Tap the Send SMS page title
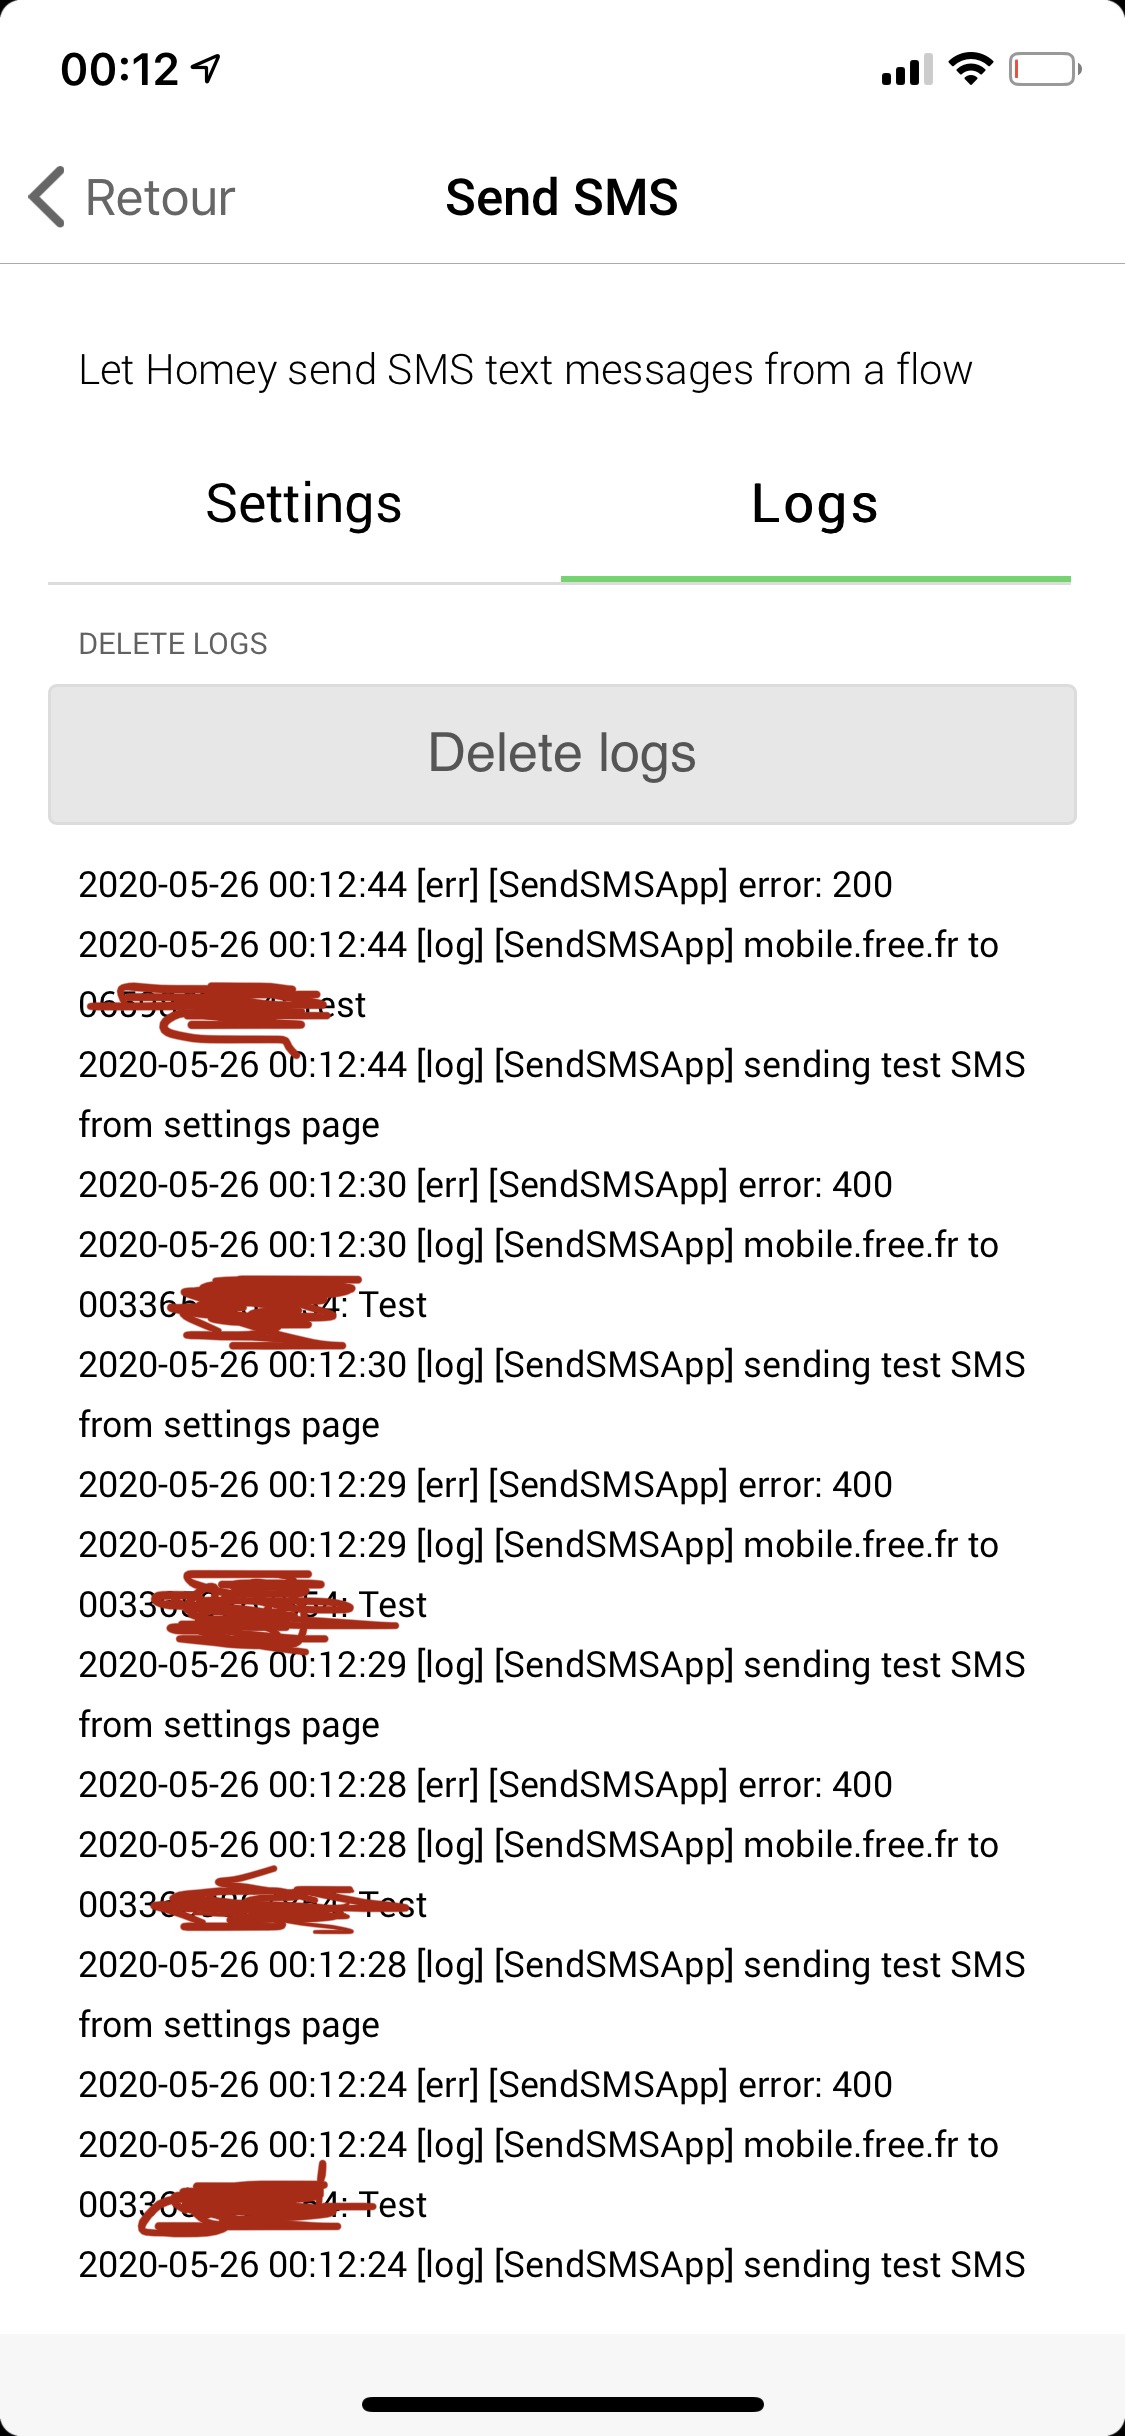The image size is (1125, 2436). pyautogui.click(x=562, y=197)
